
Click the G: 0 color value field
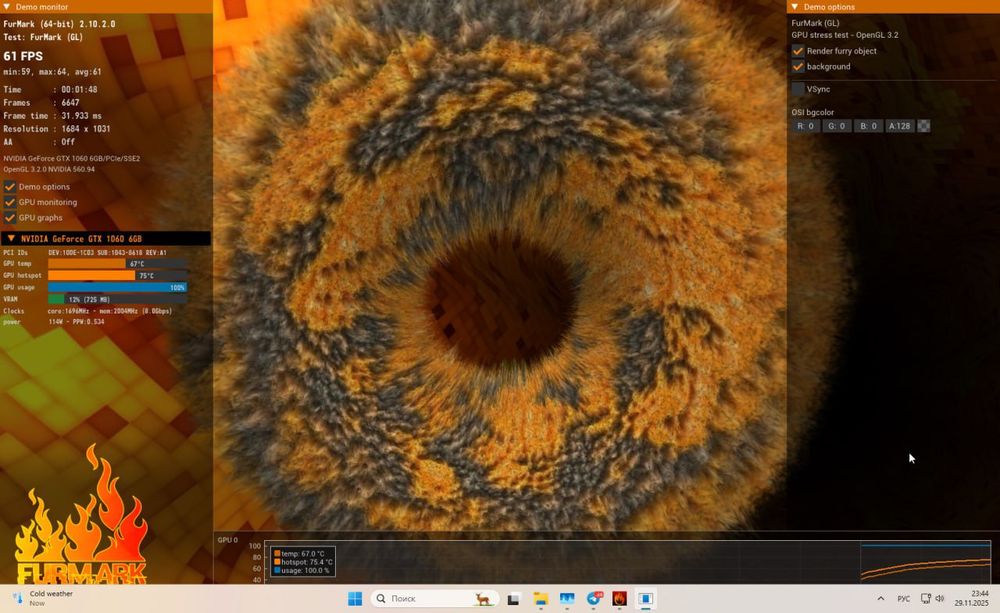[837, 126]
